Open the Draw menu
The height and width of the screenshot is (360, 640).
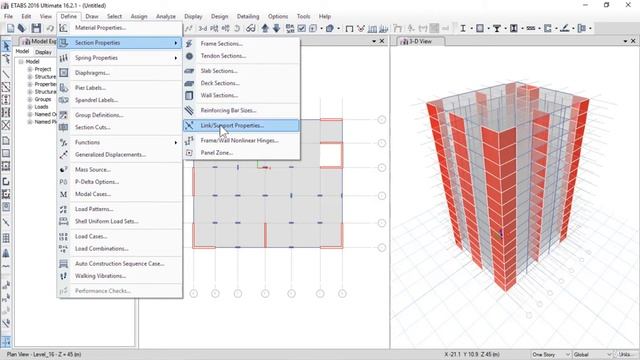tap(92, 16)
